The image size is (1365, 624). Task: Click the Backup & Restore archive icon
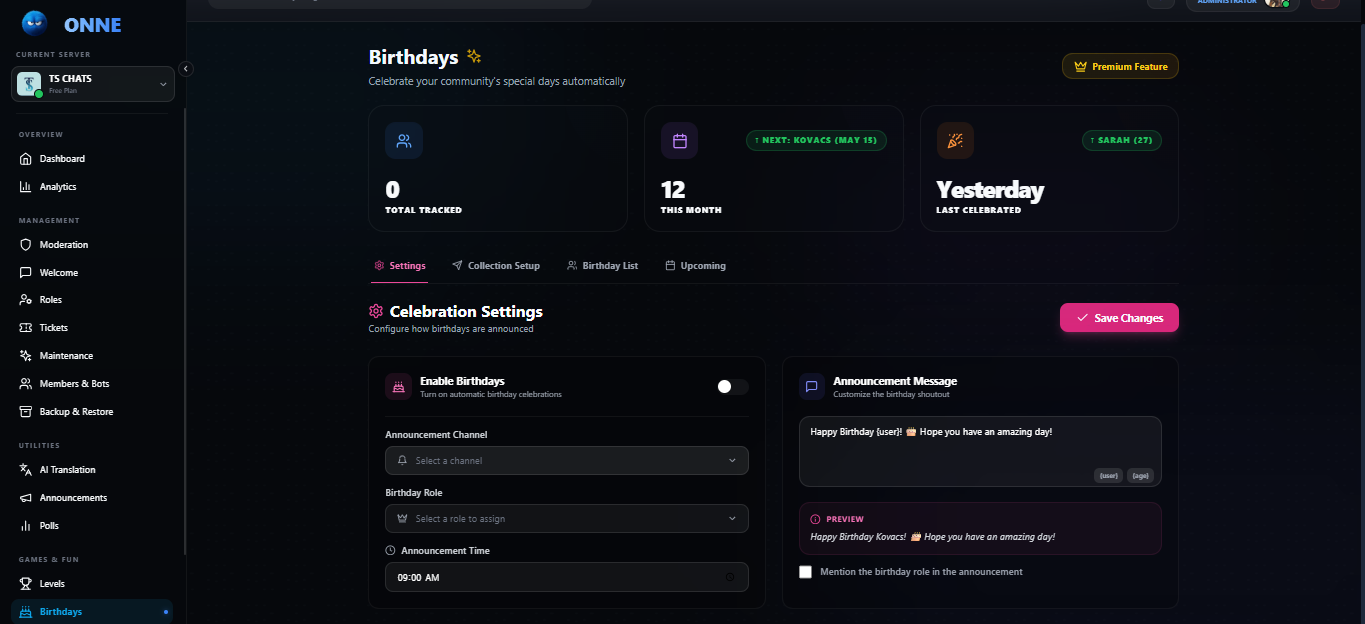point(26,412)
